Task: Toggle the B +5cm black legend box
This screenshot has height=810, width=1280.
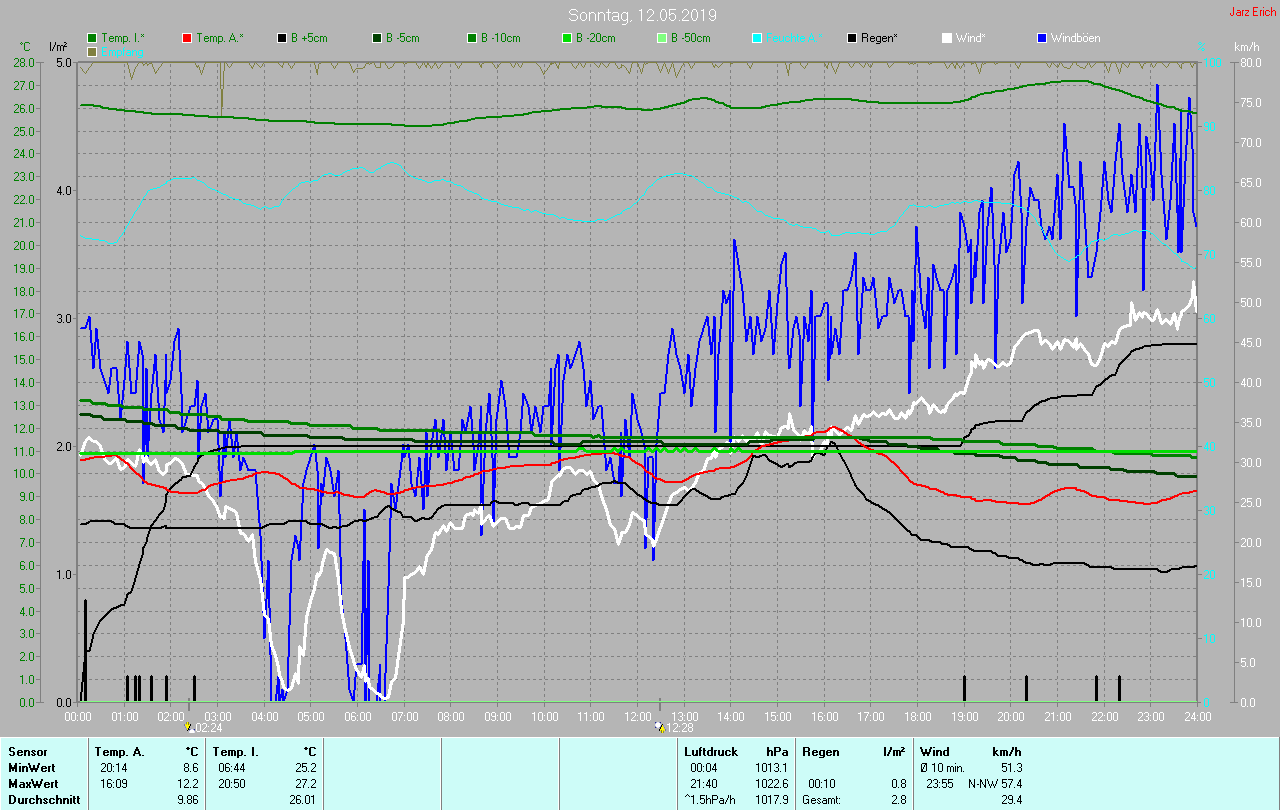Action: (283, 38)
